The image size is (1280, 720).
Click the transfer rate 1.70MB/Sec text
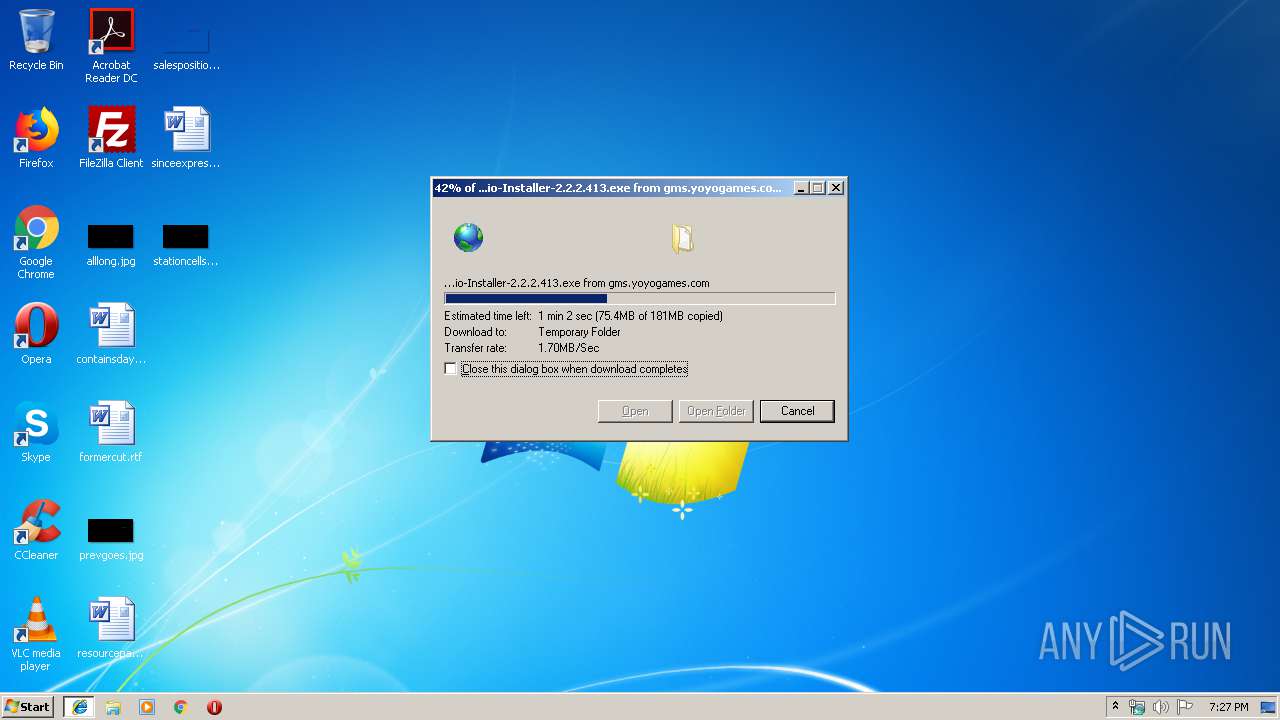point(569,348)
